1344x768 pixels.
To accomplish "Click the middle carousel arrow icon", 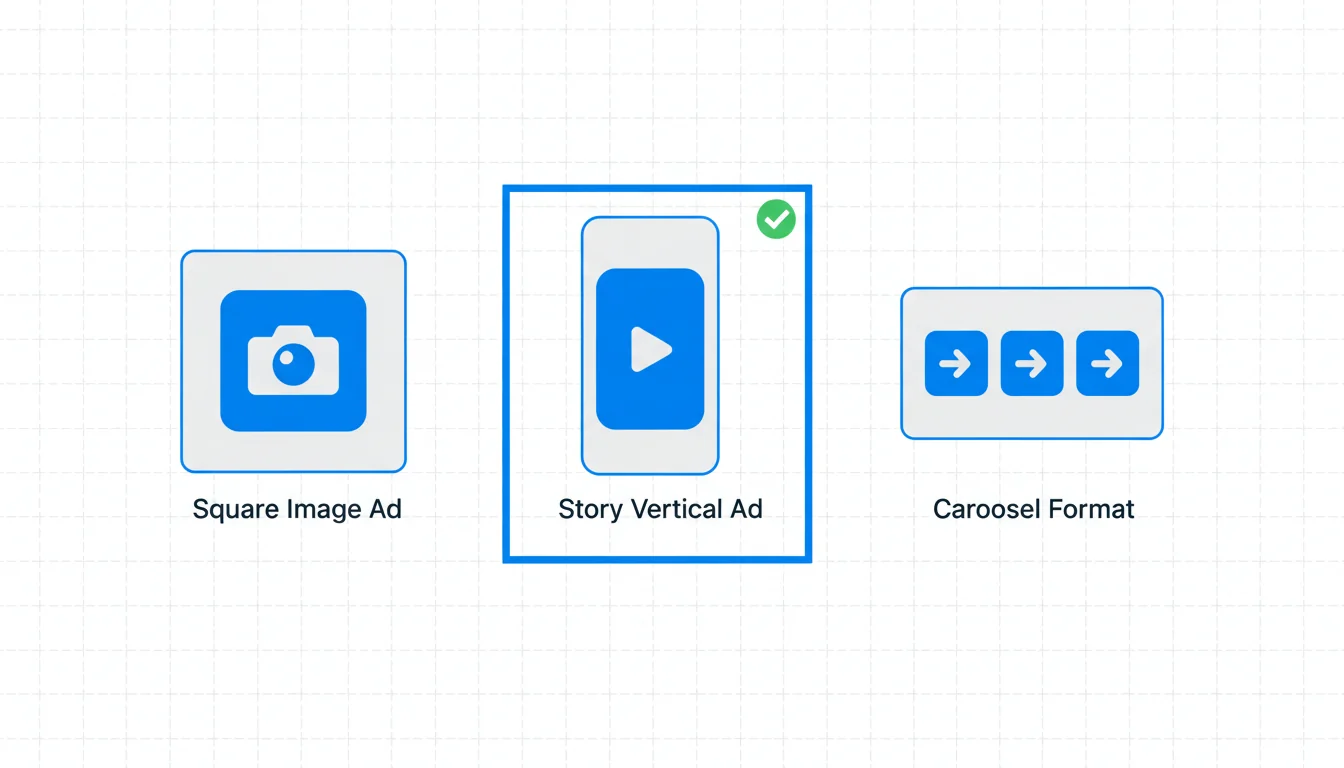I will coord(1031,363).
